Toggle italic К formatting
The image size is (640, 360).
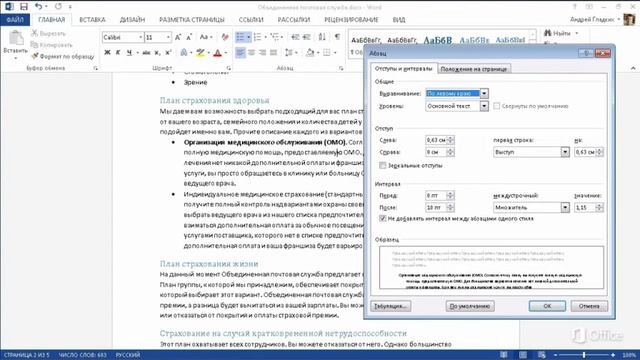[118, 53]
